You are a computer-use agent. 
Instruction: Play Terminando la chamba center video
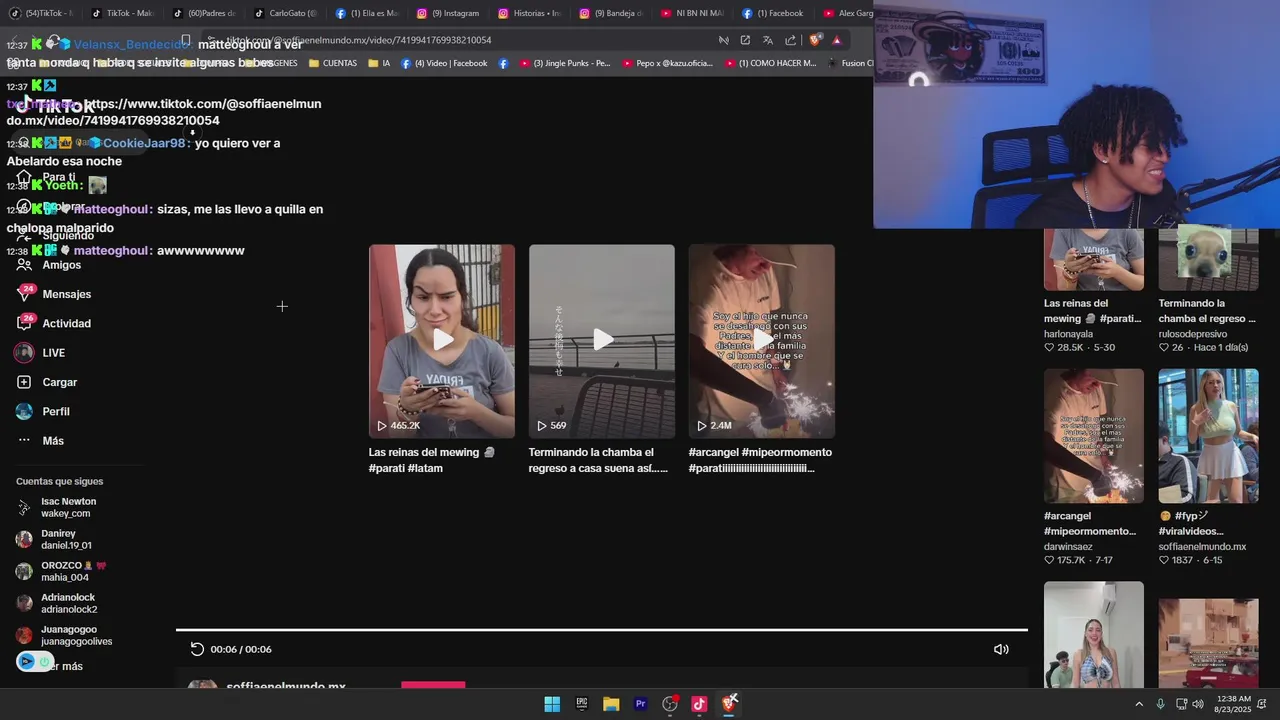point(602,341)
